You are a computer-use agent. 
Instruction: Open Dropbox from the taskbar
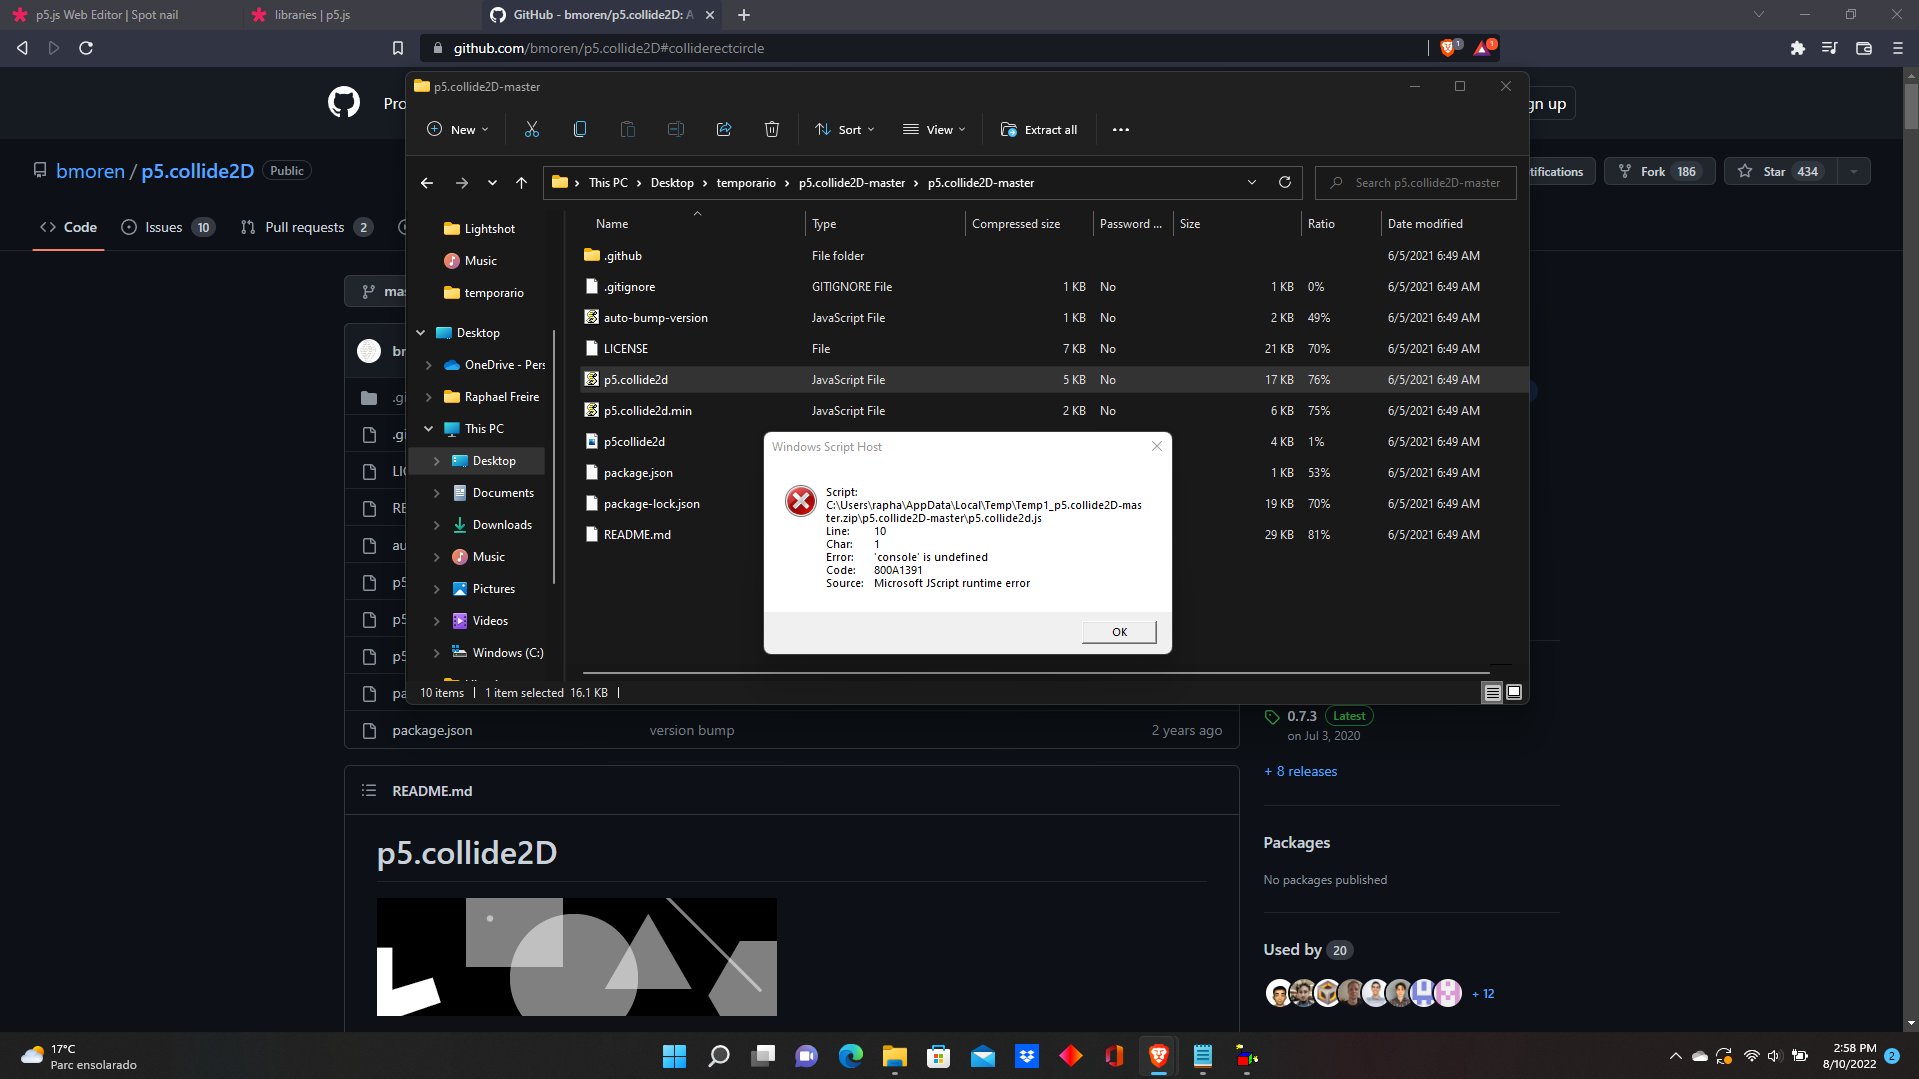point(1027,1056)
